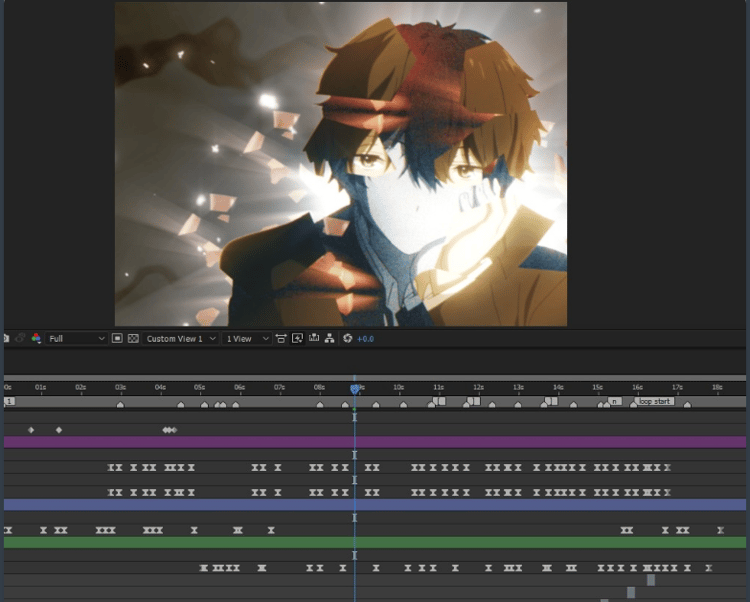
Task: Click the snapshot camera icon at far left
Action: pos(6,339)
